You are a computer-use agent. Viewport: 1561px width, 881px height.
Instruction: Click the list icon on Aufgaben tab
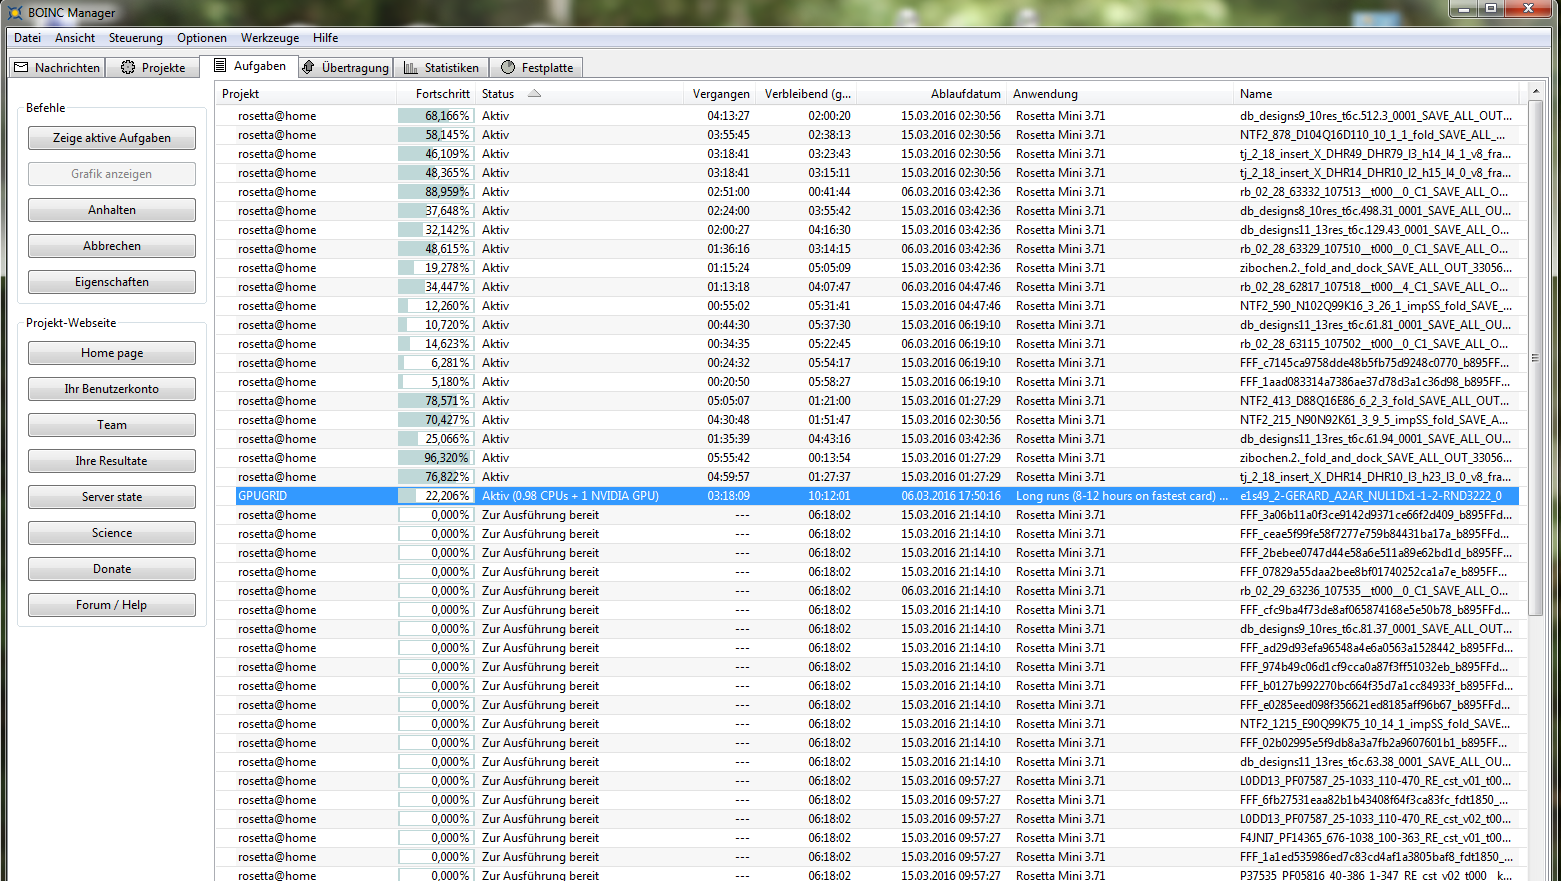pyautogui.click(x=220, y=65)
